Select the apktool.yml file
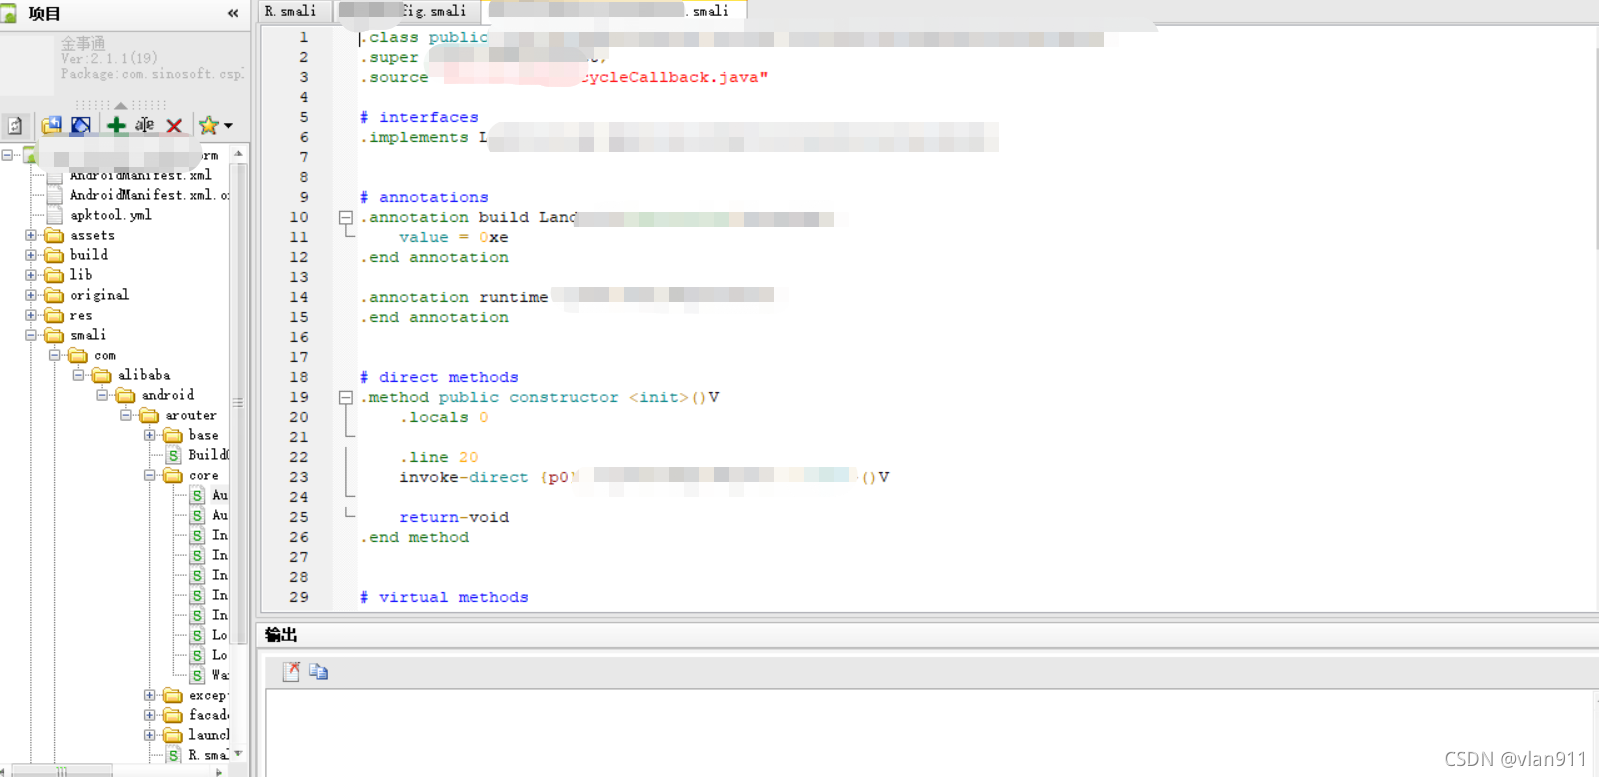Image resolution: width=1599 pixels, height=777 pixels. (x=110, y=215)
